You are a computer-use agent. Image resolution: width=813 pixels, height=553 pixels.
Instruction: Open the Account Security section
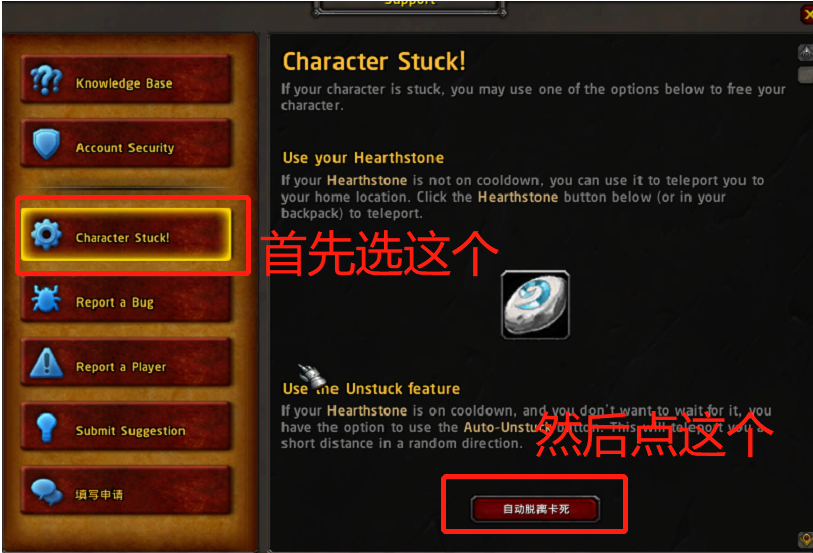[x=126, y=144]
